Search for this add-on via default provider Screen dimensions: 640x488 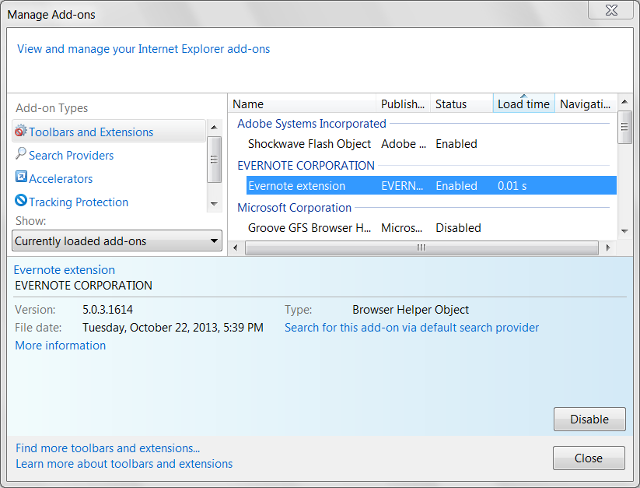click(411, 328)
